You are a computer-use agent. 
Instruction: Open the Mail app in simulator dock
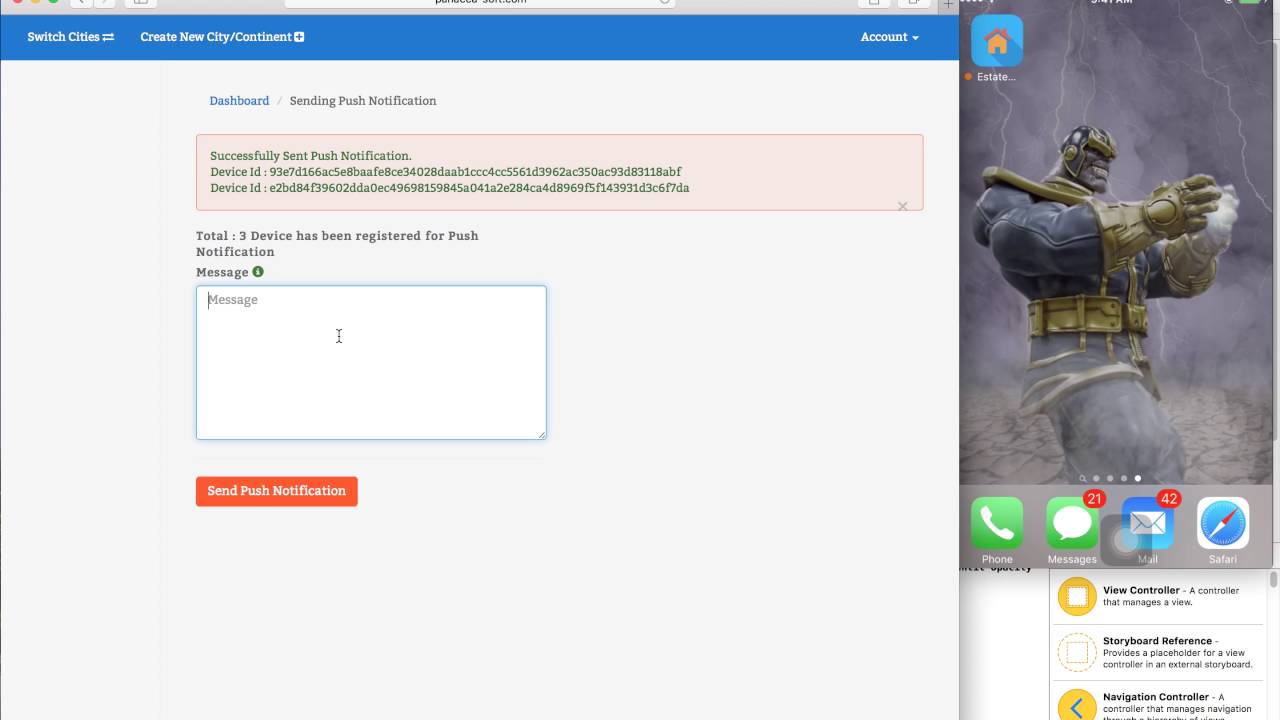[1147, 523]
